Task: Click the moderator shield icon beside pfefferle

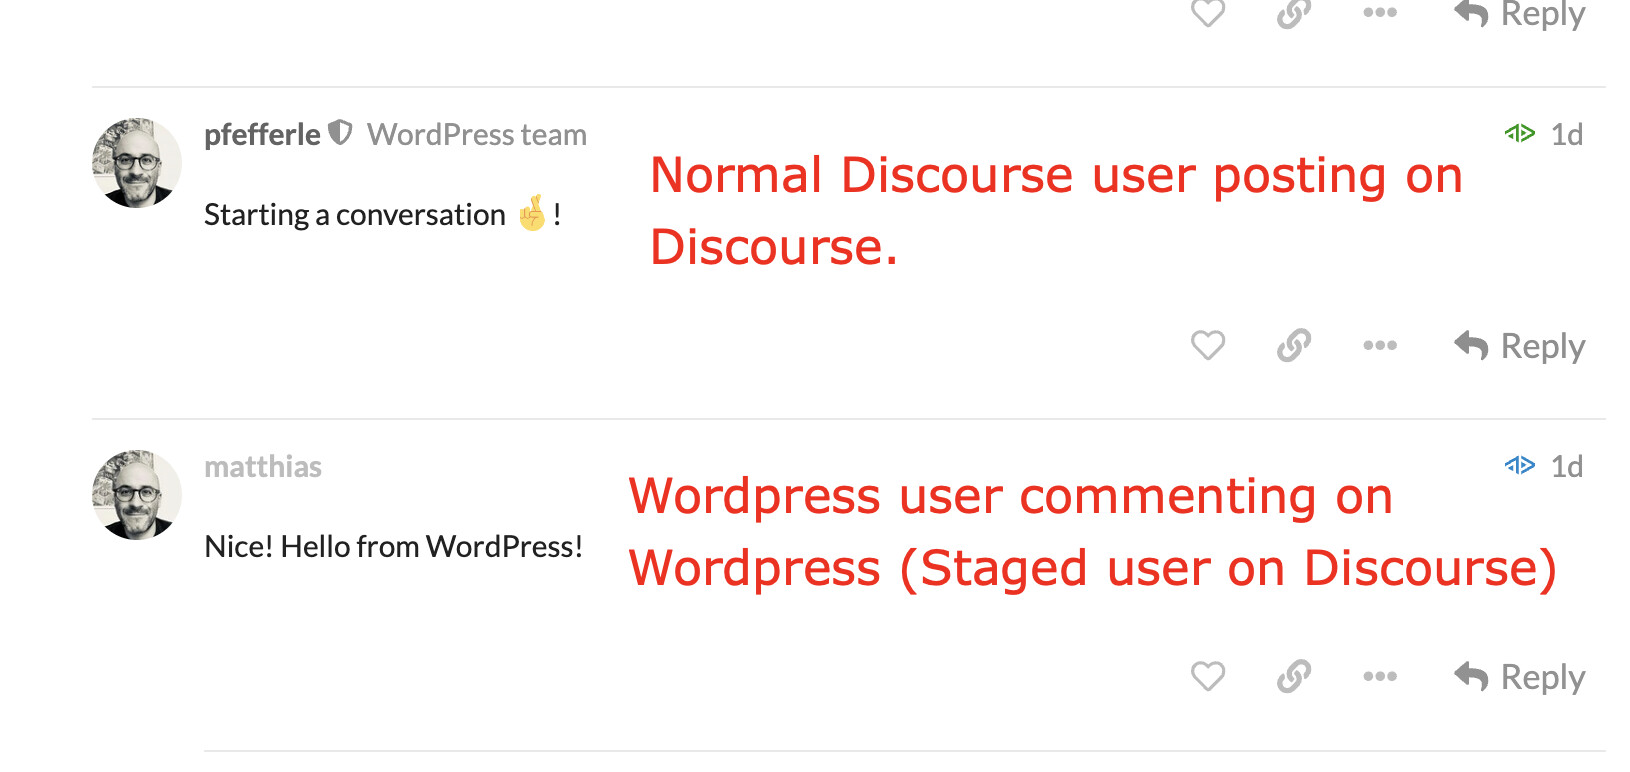Action: coord(340,133)
